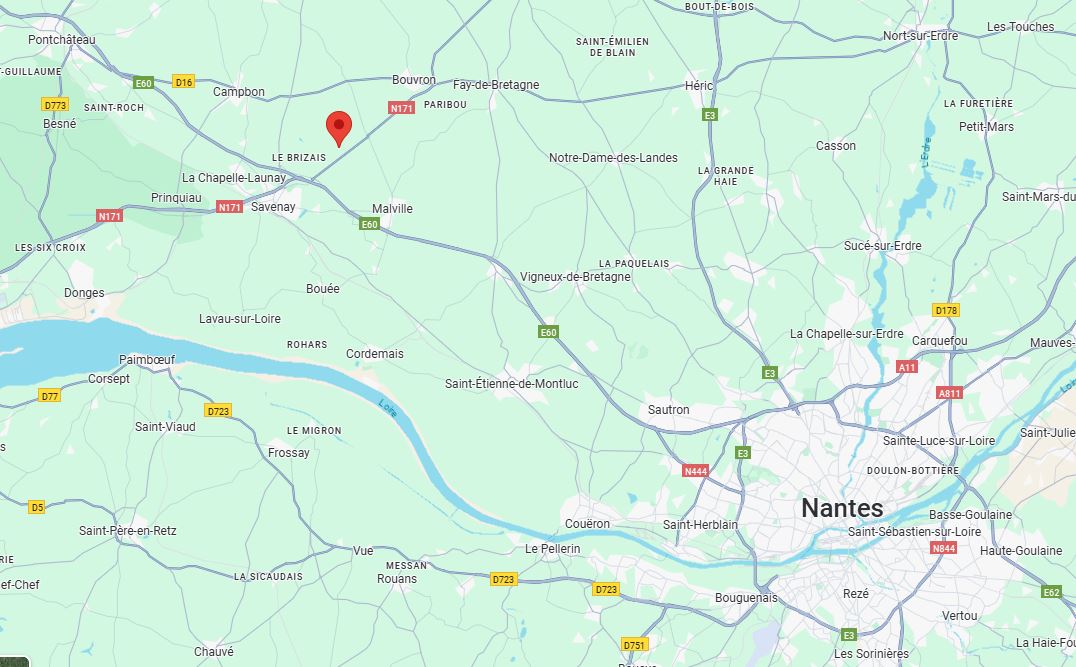Viewport: 1076px width, 667px height.
Task: Click the D5 road shield
Action: (x=36, y=507)
